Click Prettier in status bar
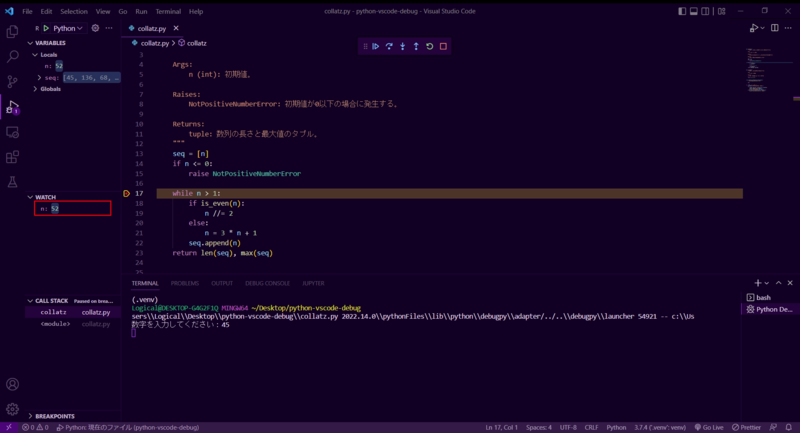The image size is (800, 433). pyautogui.click(x=746, y=427)
